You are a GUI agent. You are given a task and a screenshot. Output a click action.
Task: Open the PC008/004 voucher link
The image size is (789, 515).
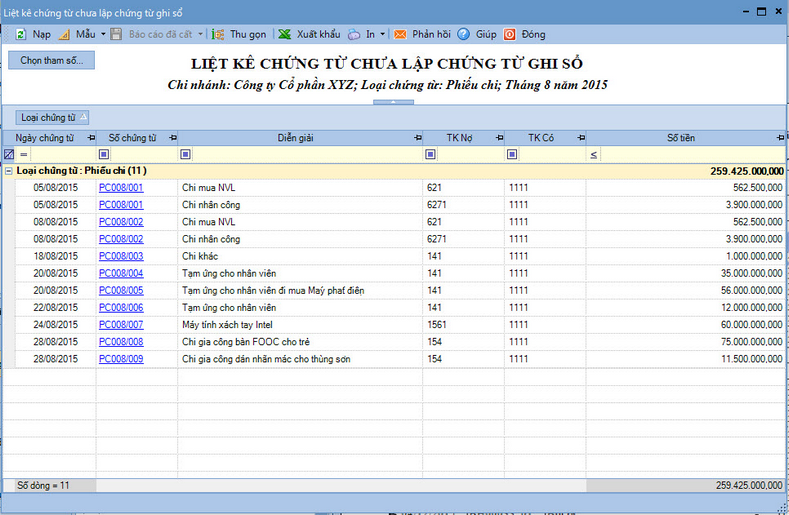(121, 273)
